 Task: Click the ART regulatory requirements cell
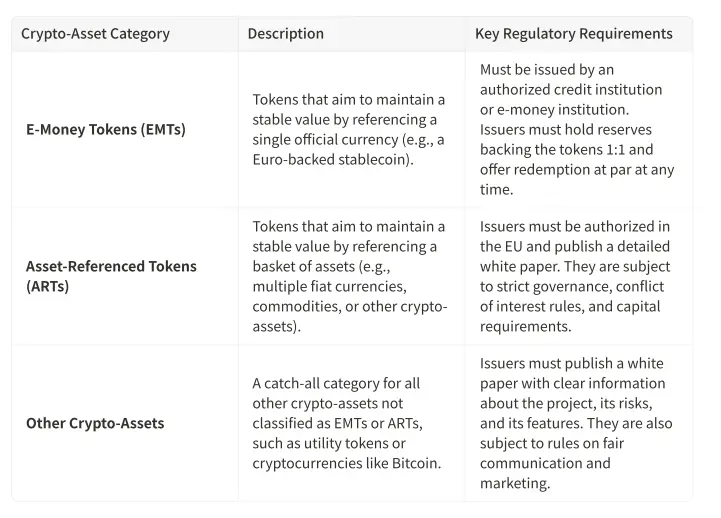(x=577, y=276)
